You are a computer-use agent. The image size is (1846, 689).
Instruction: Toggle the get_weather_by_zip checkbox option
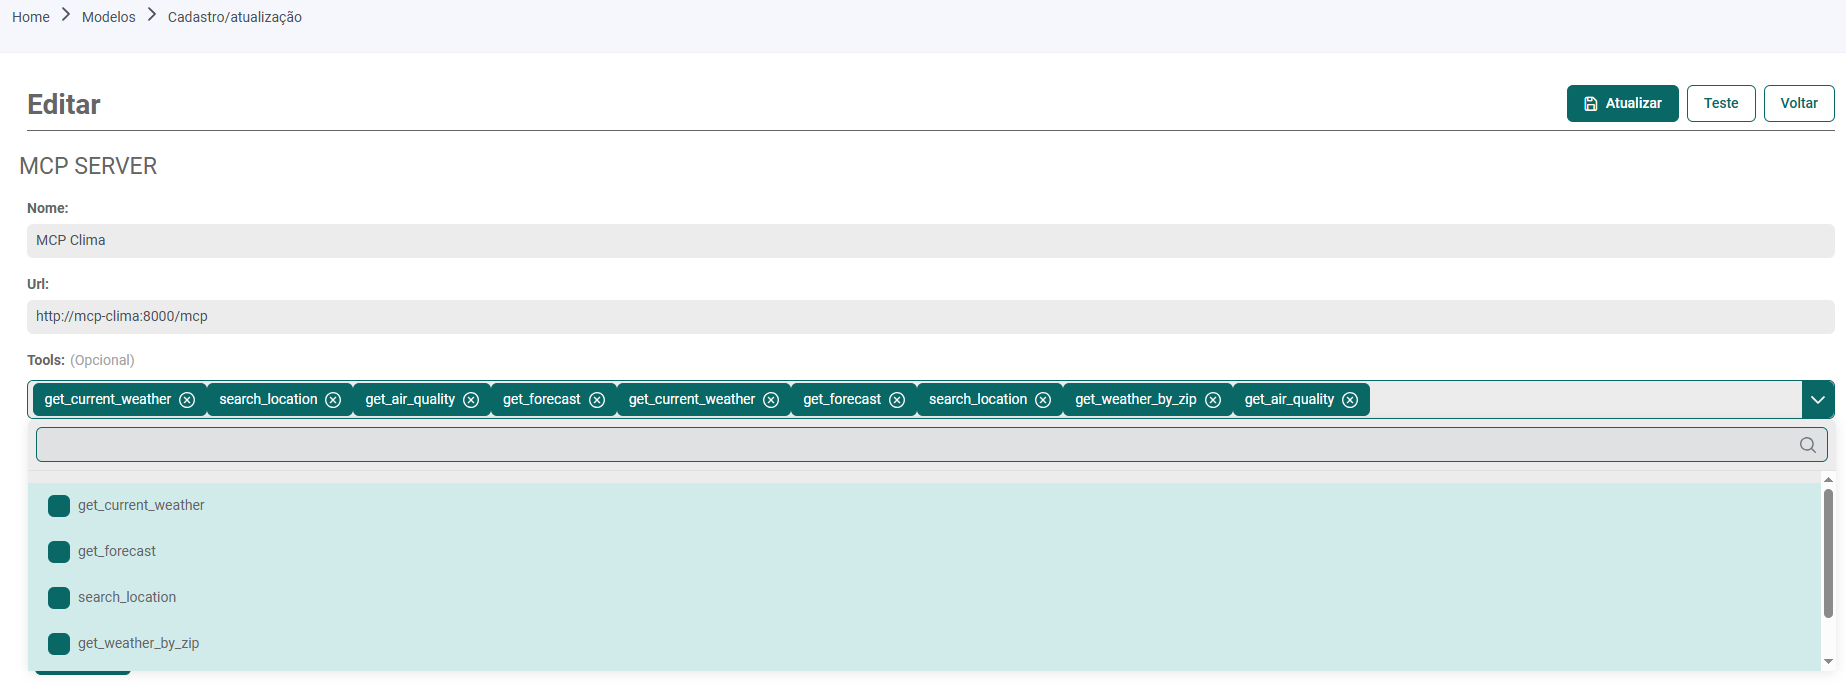tap(59, 644)
